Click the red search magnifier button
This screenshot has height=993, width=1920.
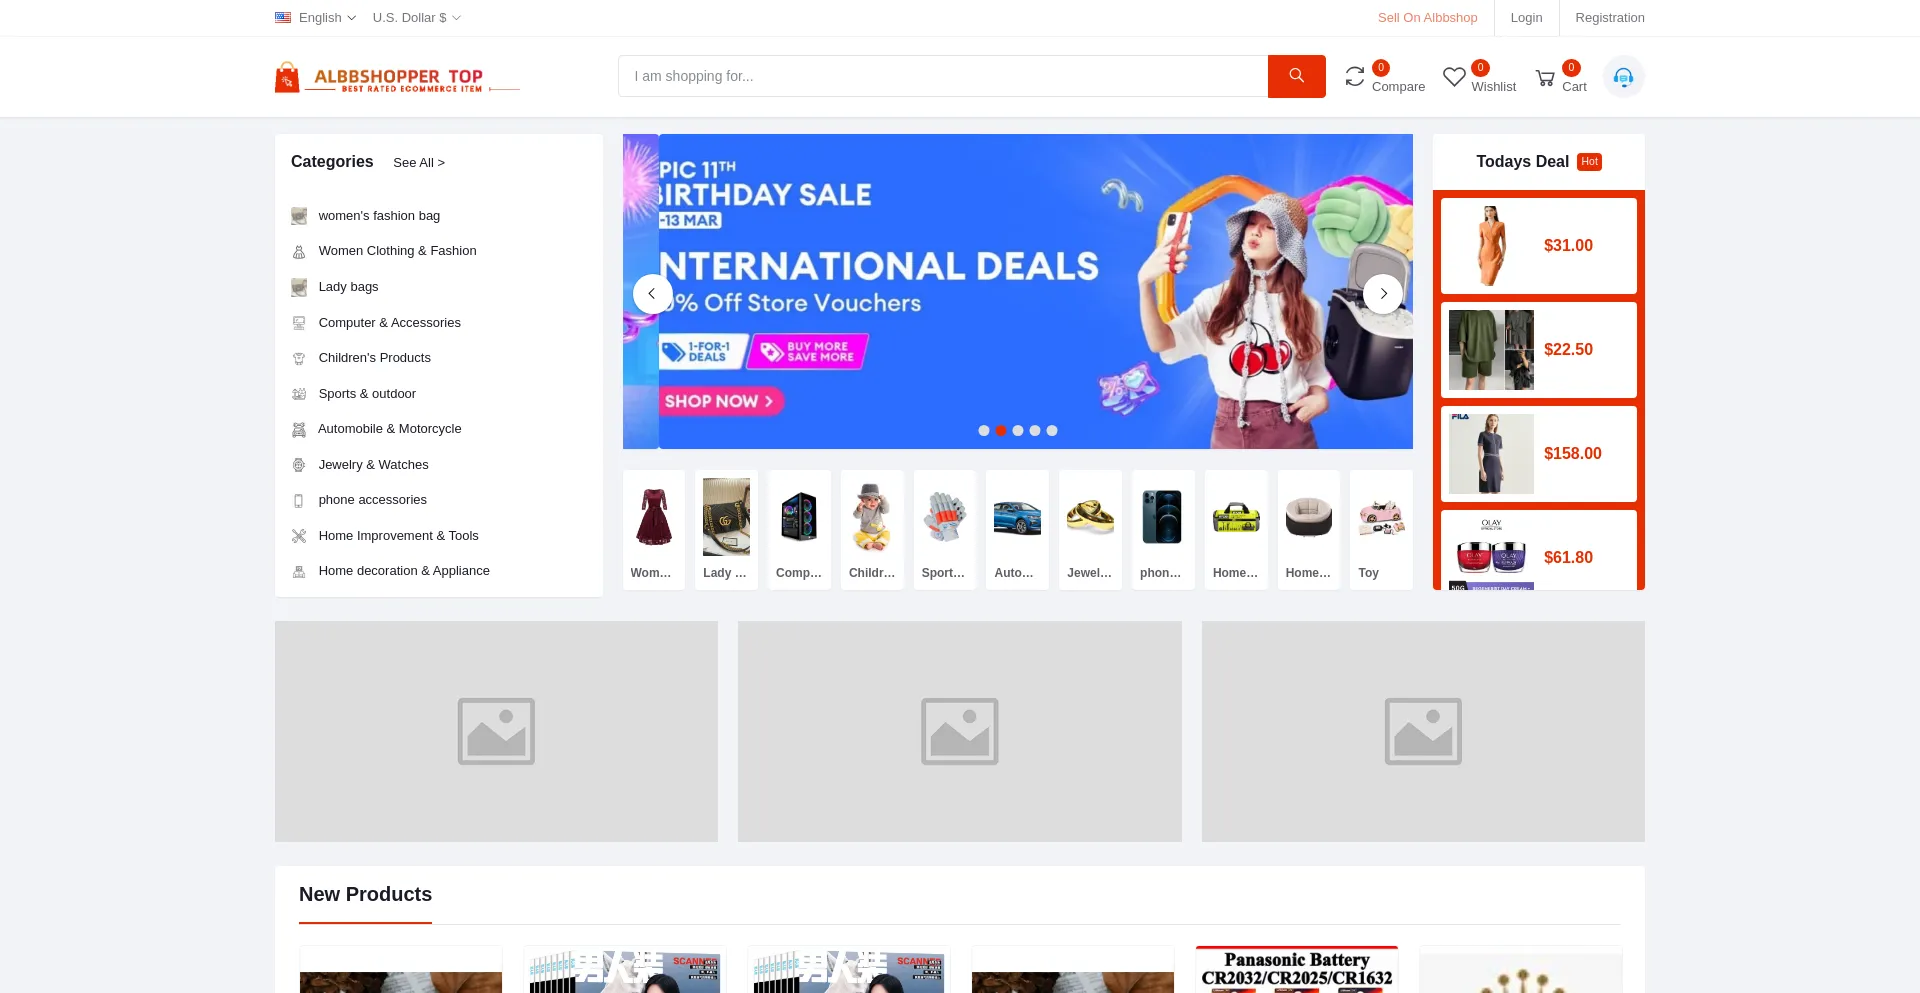pyautogui.click(x=1296, y=76)
